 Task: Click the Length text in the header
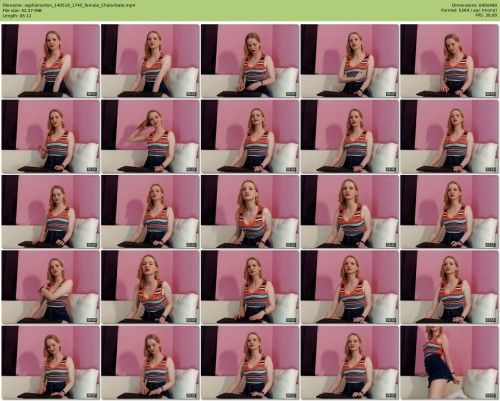(17, 15)
